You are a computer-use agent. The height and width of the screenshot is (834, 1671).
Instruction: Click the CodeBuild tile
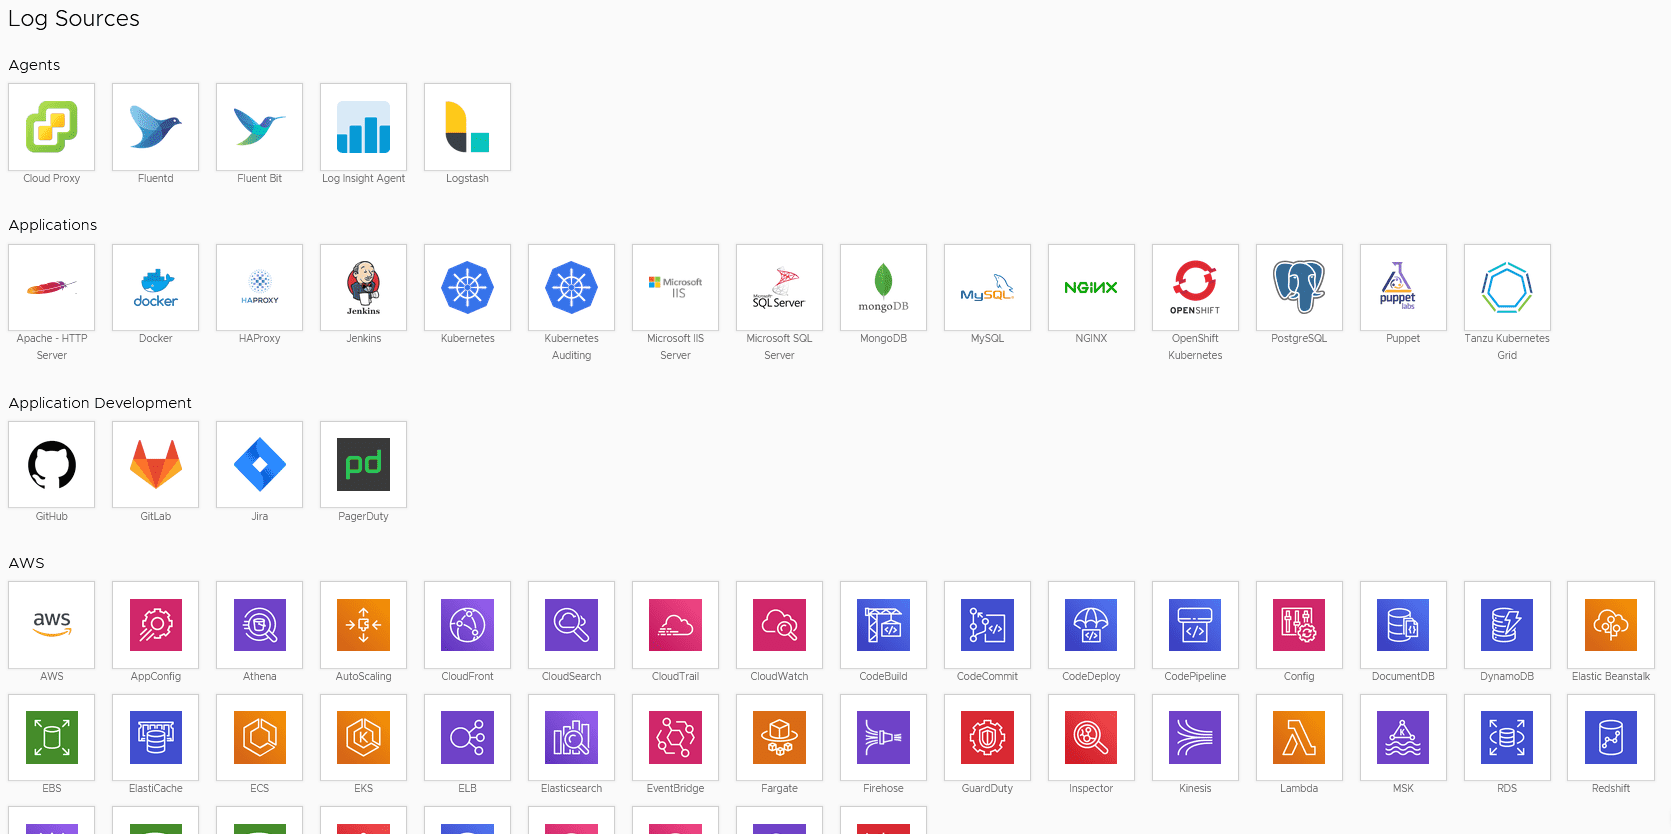(x=884, y=625)
